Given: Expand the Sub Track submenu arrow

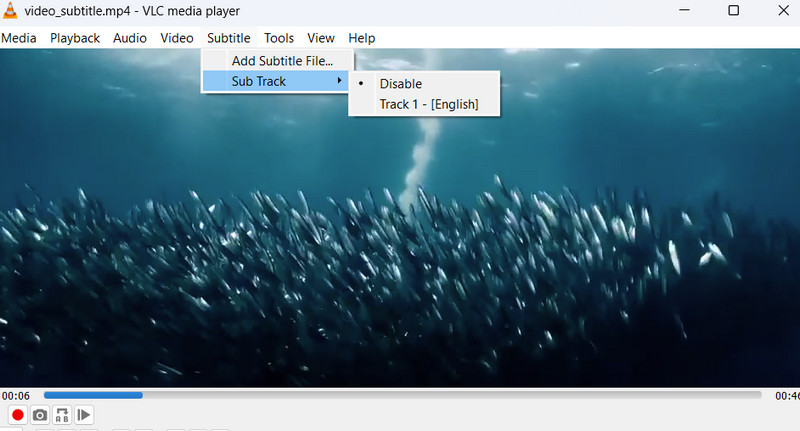Looking at the screenshot, I should coord(339,81).
